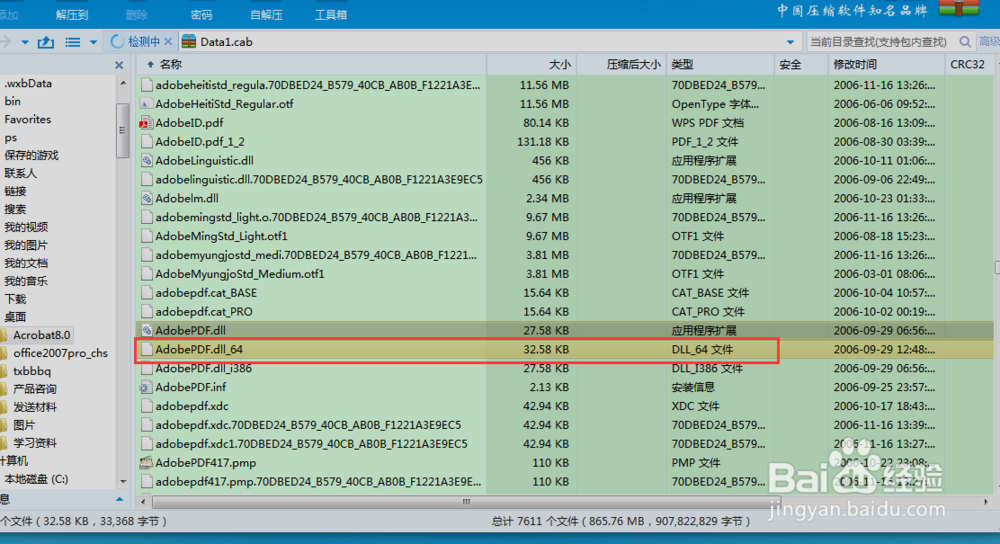Select the AdobeLinguistic.dll file icon
This screenshot has height=544, width=1000.
coord(146,161)
